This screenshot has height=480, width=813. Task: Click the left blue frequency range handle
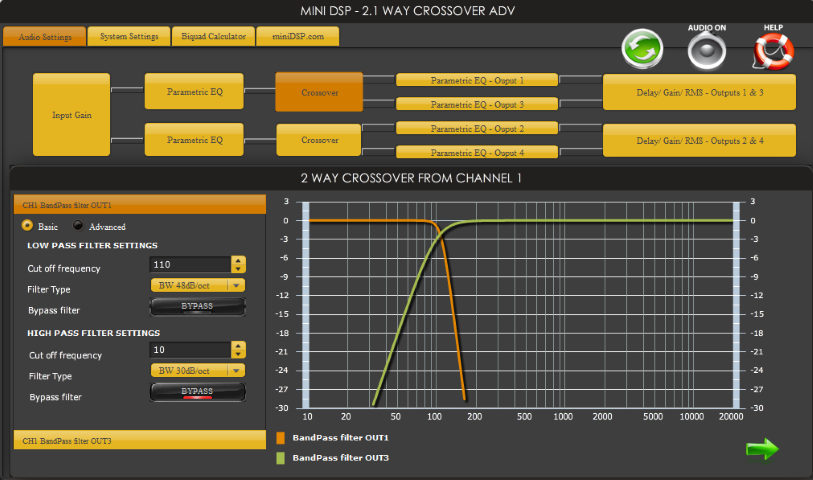305,305
